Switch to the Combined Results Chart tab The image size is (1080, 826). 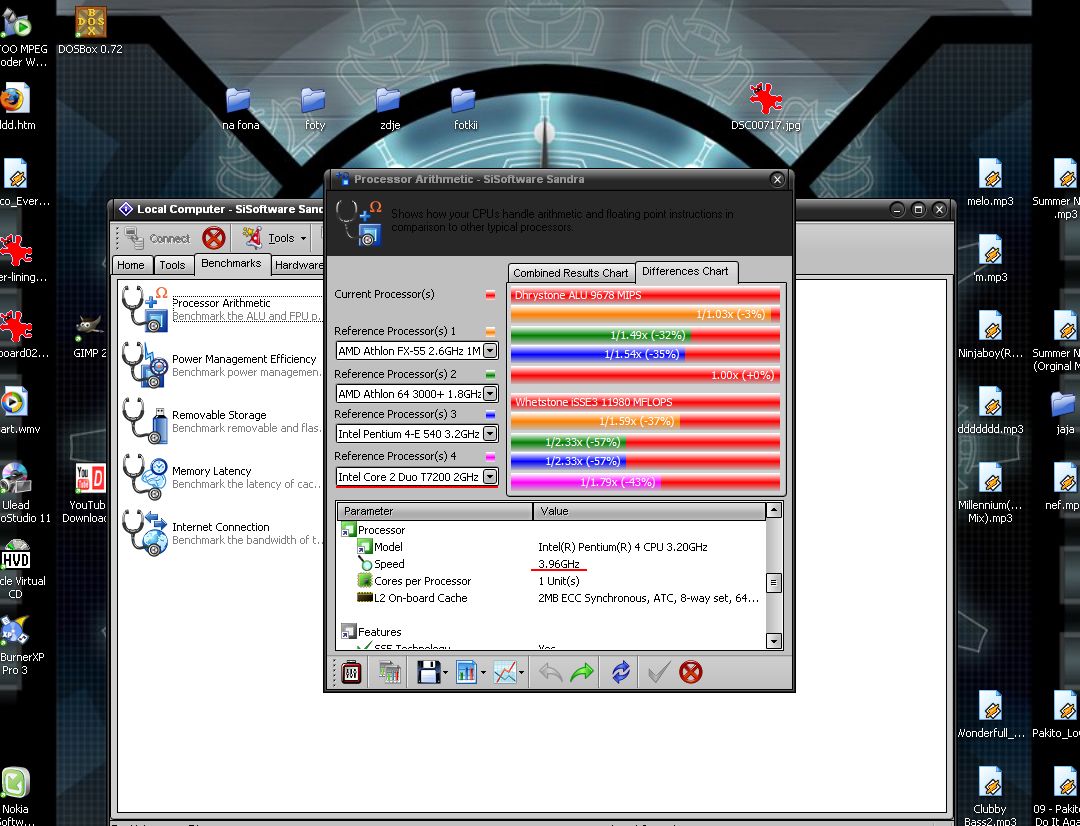570,273
